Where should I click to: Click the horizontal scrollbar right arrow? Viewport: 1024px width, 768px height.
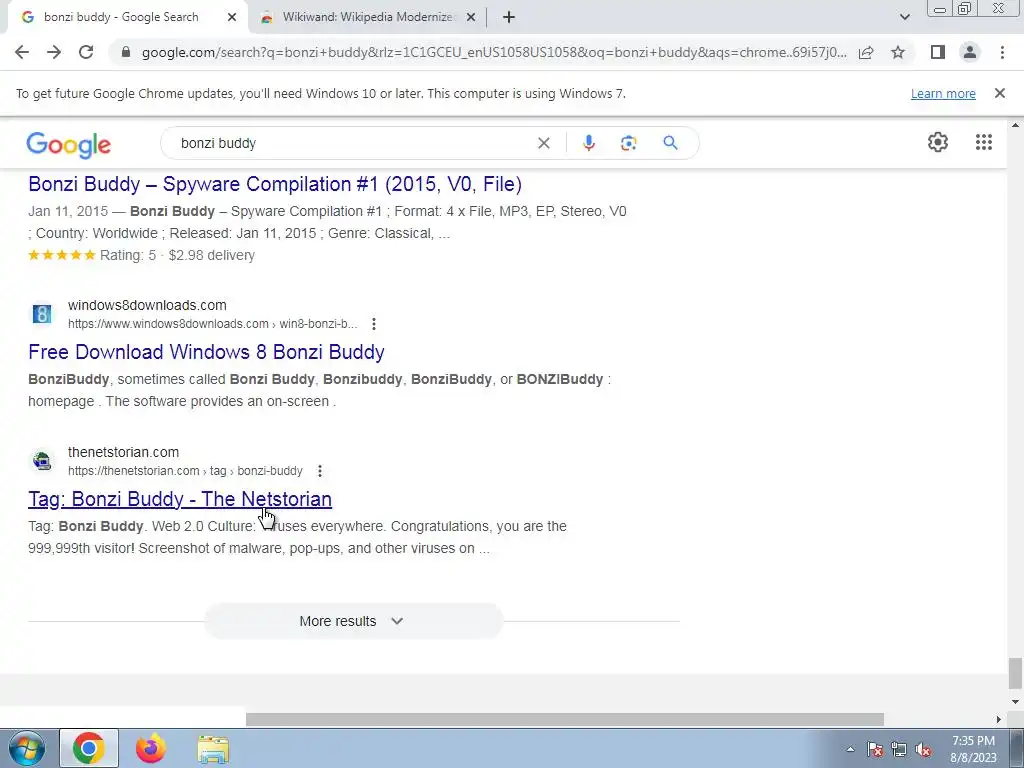[x=999, y=719]
